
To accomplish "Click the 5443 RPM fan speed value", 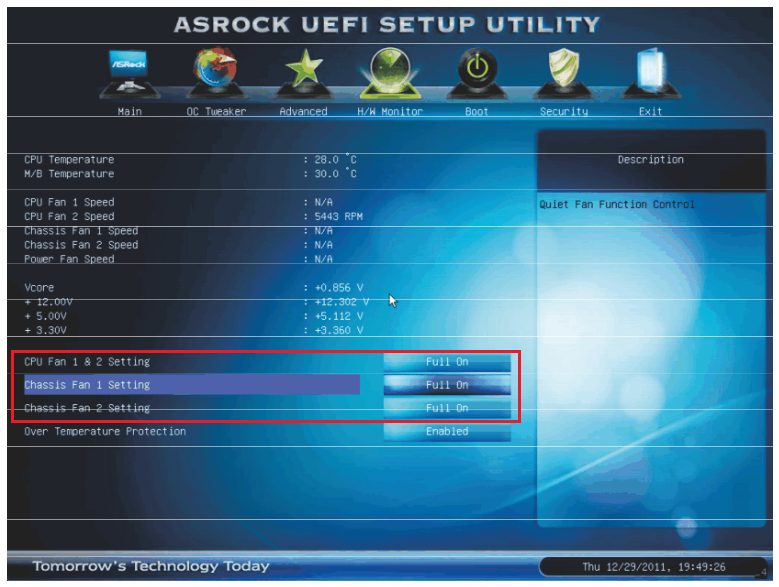I will [x=338, y=217].
